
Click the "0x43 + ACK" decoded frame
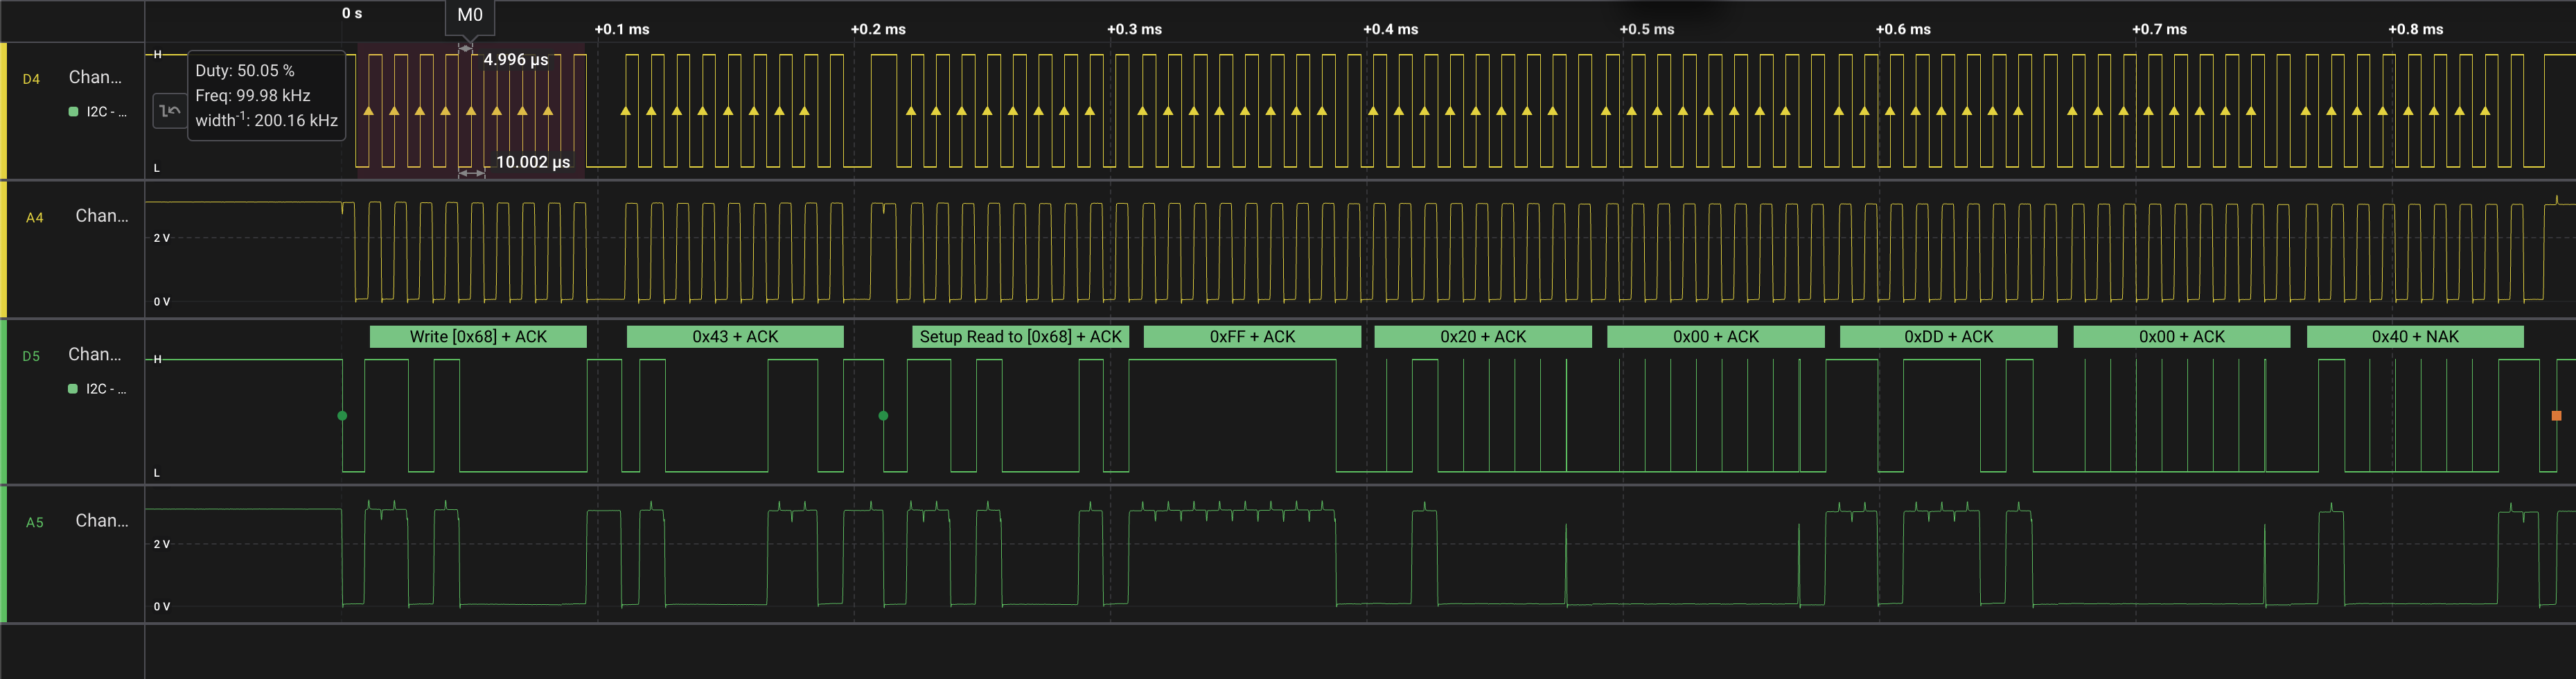pyautogui.click(x=735, y=337)
